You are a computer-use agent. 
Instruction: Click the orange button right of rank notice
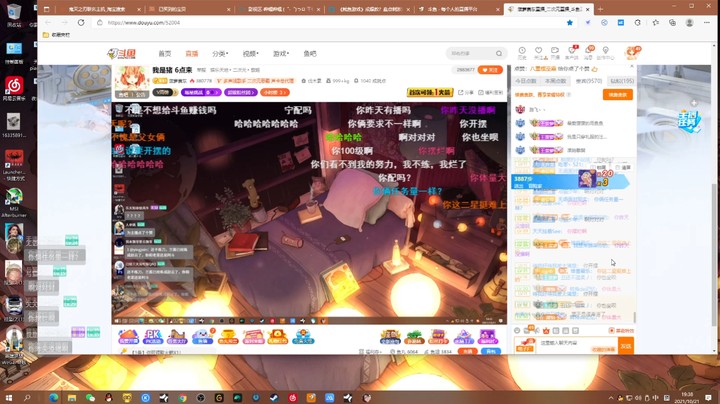click(618, 95)
